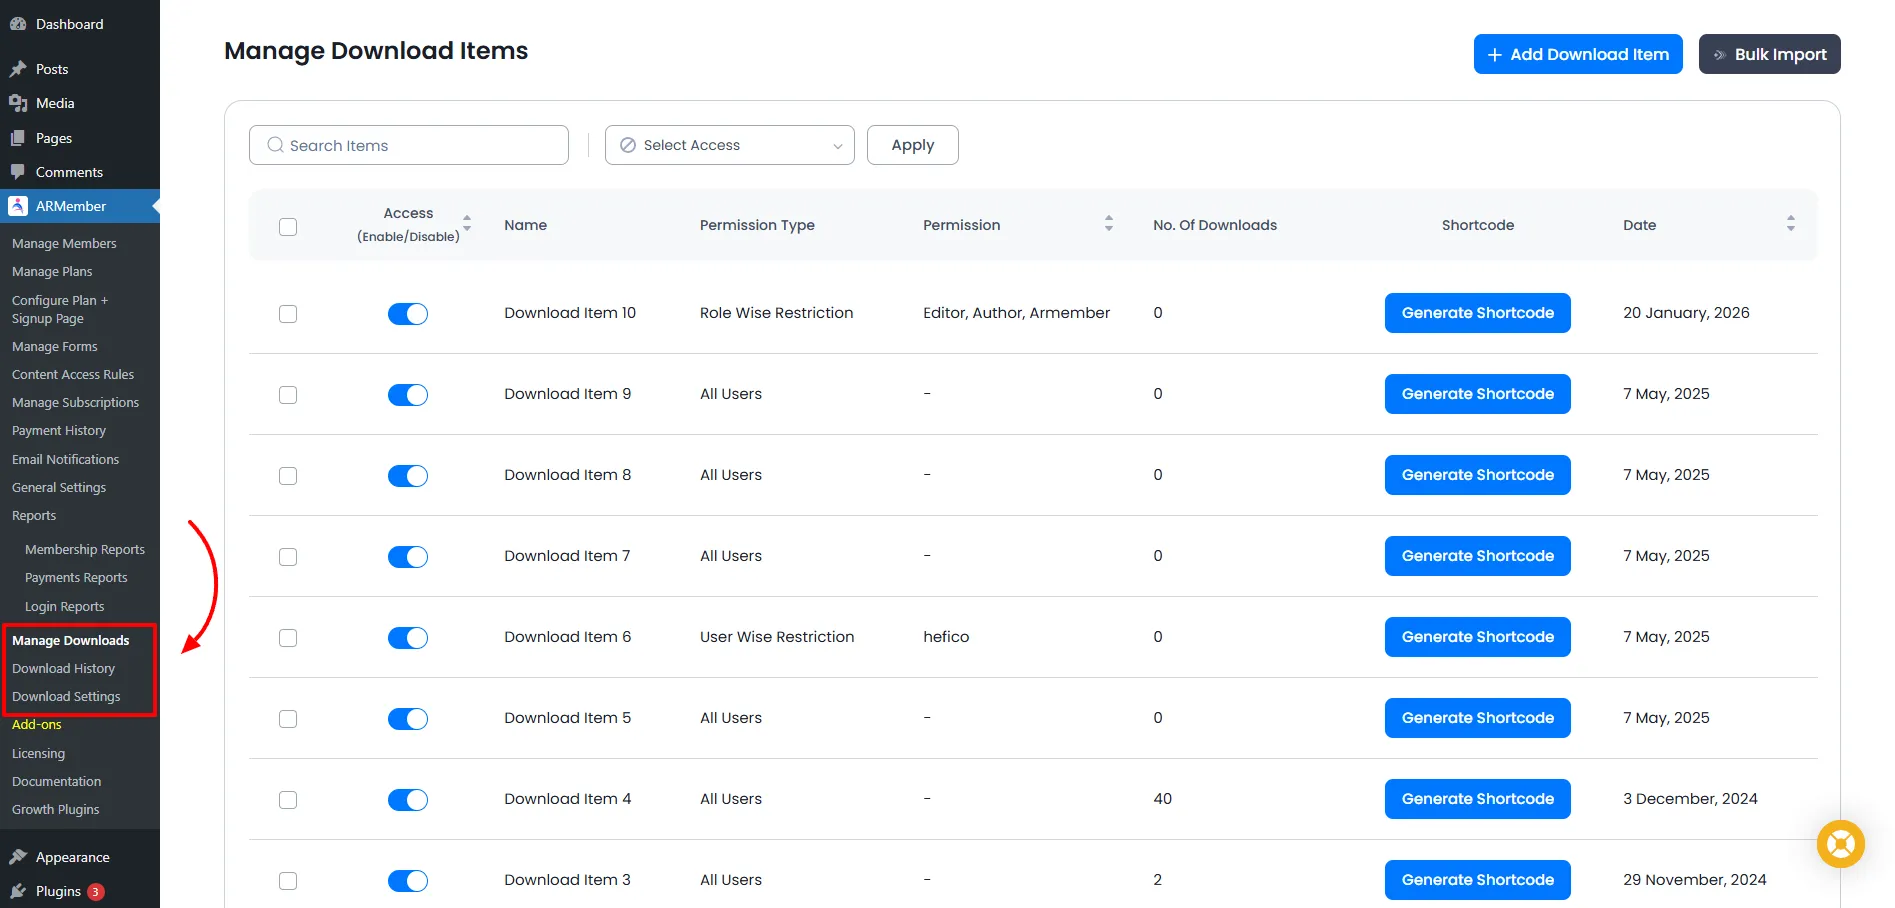The width and height of the screenshot is (1895, 908).
Task: Sort table using the Date column arrows
Action: tap(1790, 224)
